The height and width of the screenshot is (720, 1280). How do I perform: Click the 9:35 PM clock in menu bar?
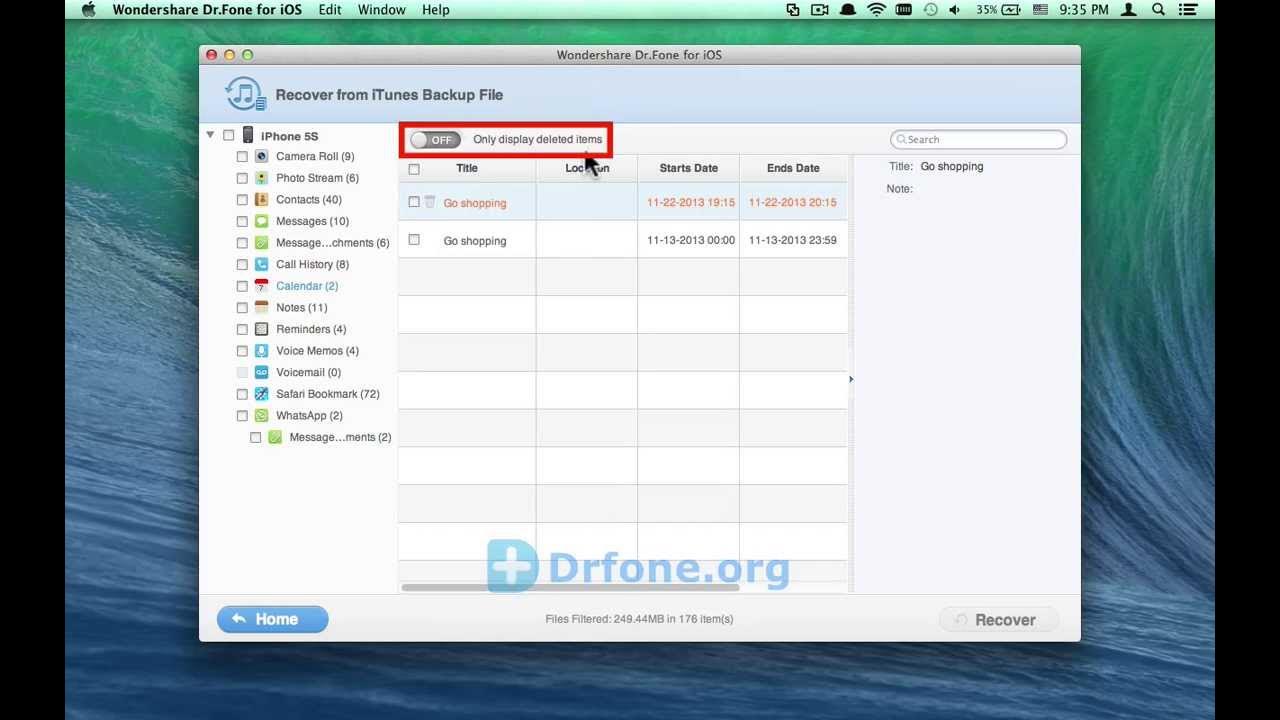[x=1083, y=10]
